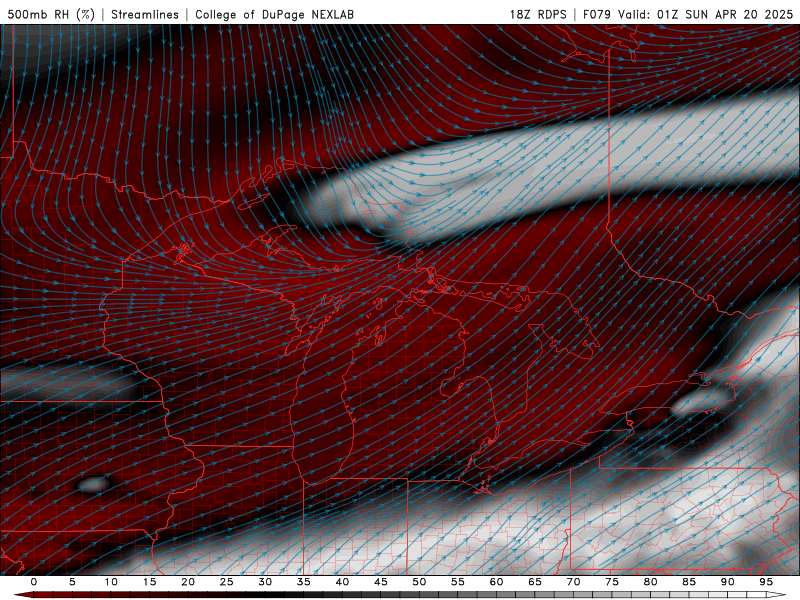Viewport: 800px width, 600px height.
Task: Click the colorbar value 30
Action: 265,582
